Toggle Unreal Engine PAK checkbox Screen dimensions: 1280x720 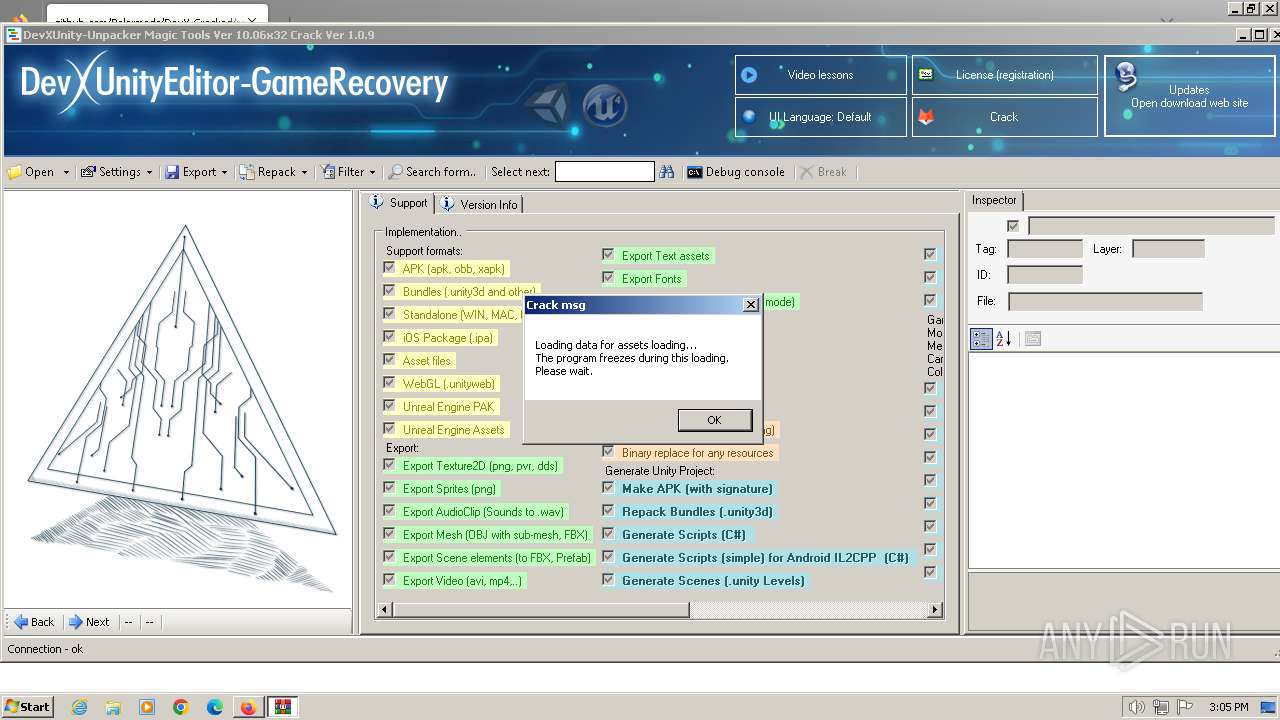point(389,406)
